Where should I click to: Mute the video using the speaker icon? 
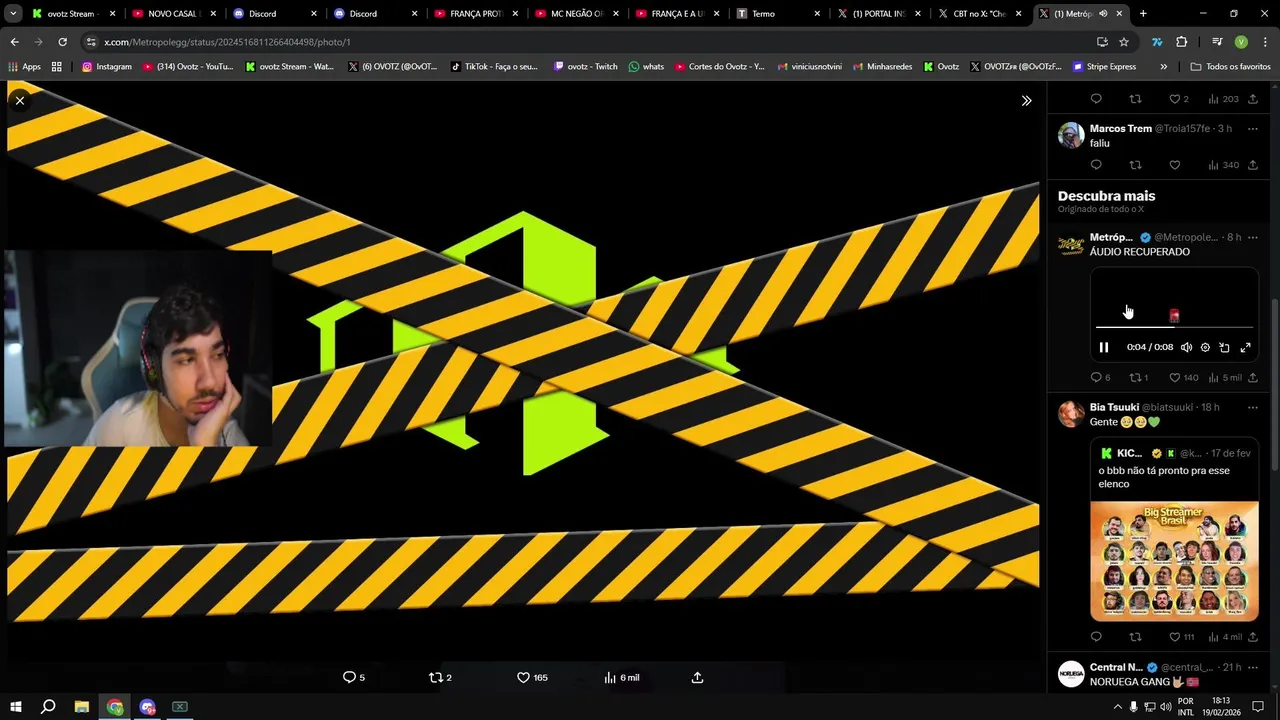click(1186, 347)
